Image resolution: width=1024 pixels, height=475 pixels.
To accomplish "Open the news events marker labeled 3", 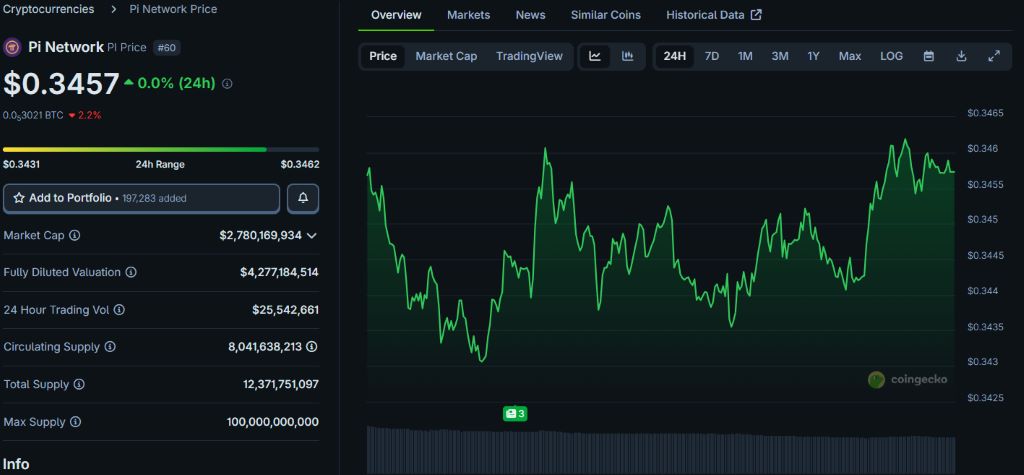I will pyautogui.click(x=515, y=414).
